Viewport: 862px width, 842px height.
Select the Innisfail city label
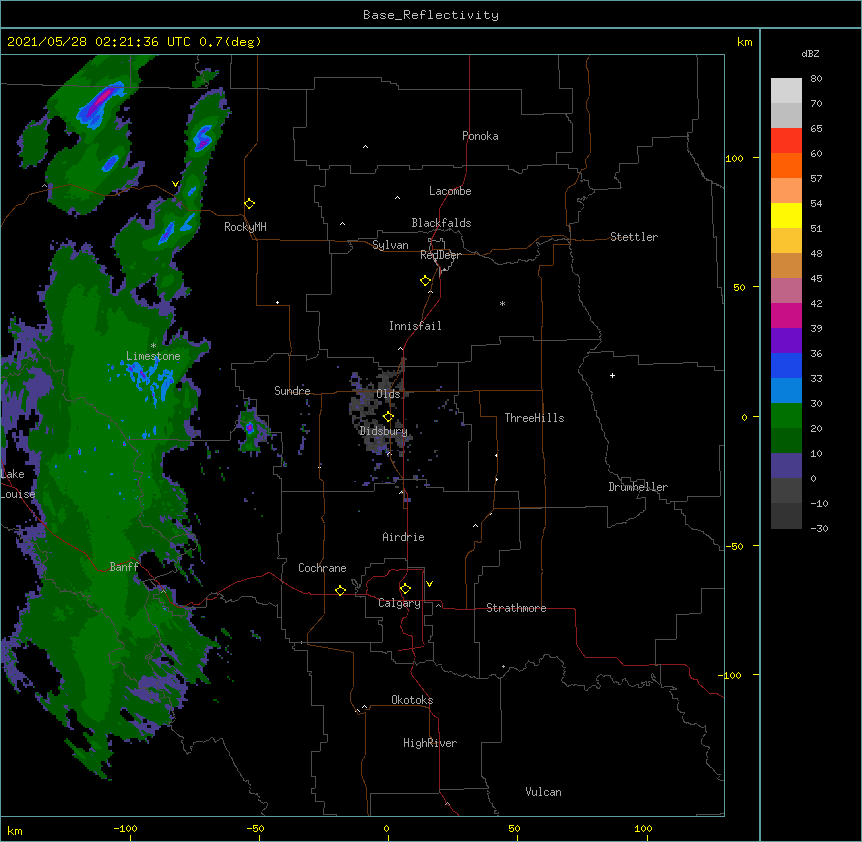click(415, 326)
